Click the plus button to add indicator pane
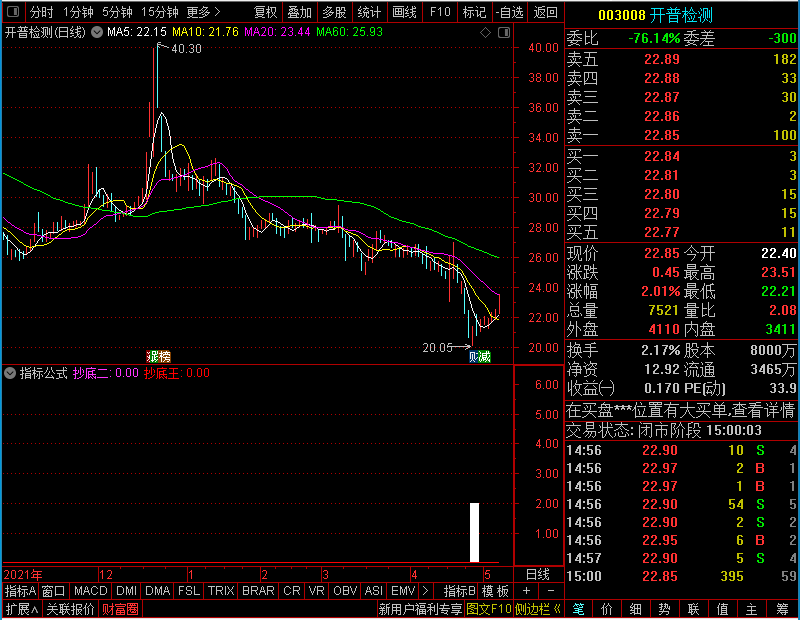 click(x=526, y=591)
